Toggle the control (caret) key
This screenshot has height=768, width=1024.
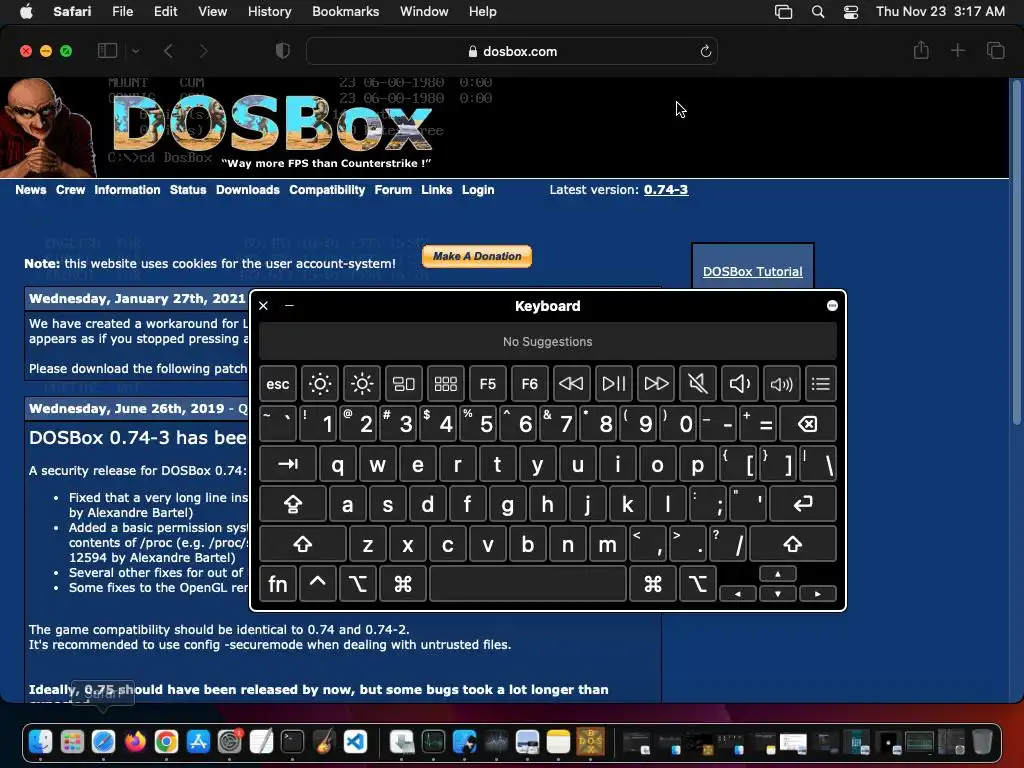click(317, 584)
